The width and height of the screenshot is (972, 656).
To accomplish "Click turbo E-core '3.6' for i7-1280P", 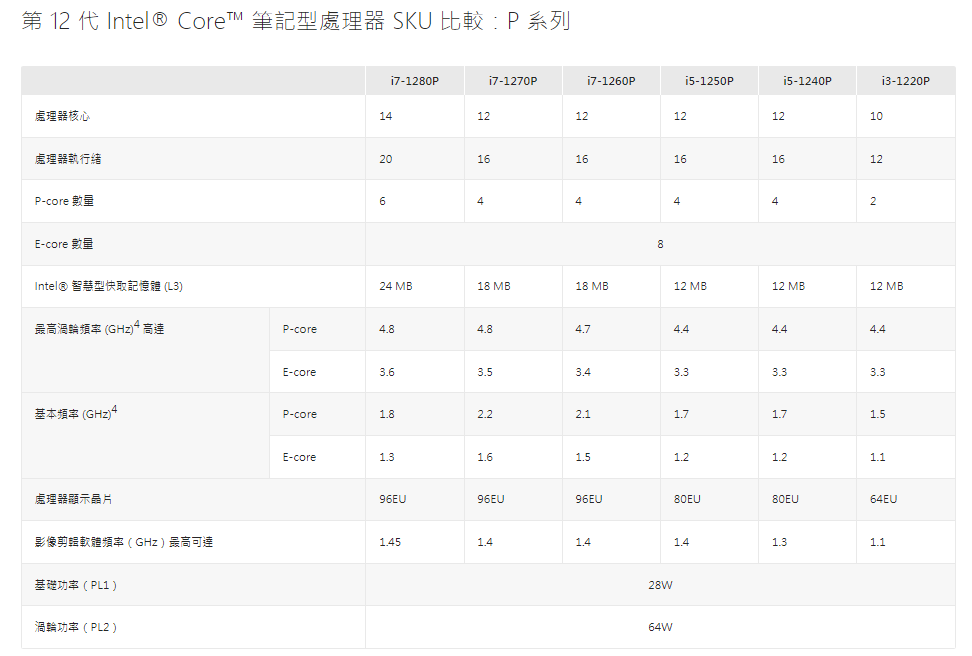I will pos(387,372).
